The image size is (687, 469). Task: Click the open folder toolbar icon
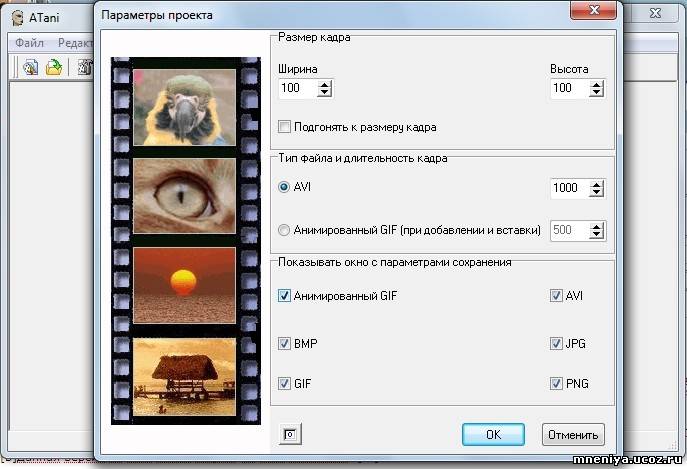pos(53,68)
